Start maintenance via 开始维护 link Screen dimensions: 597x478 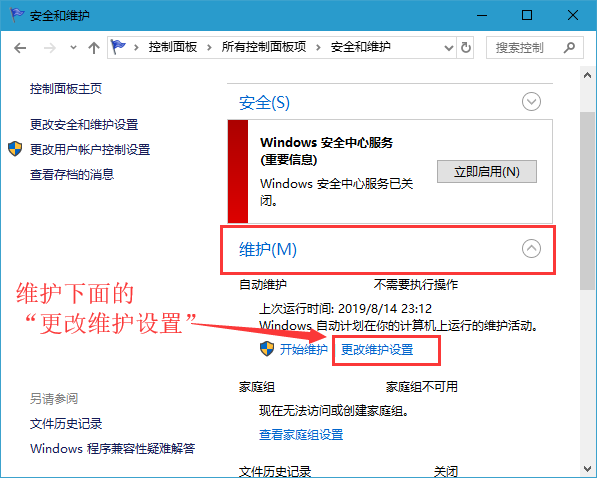coord(303,349)
